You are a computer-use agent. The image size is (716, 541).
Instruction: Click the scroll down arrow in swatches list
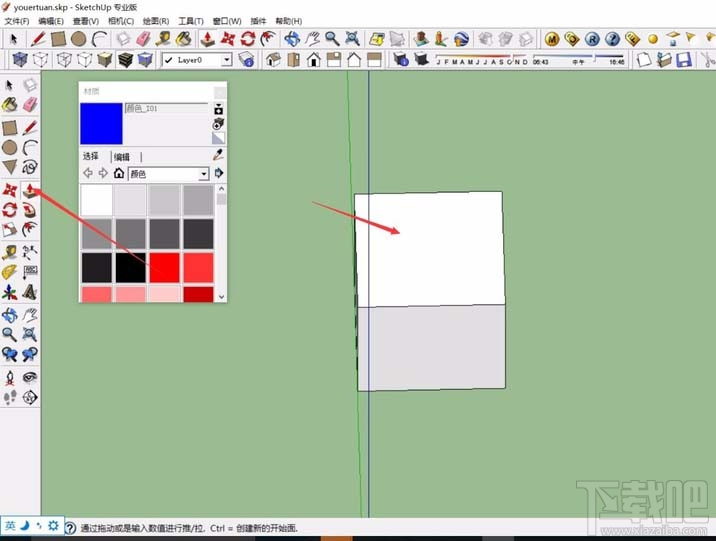(x=221, y=297)
